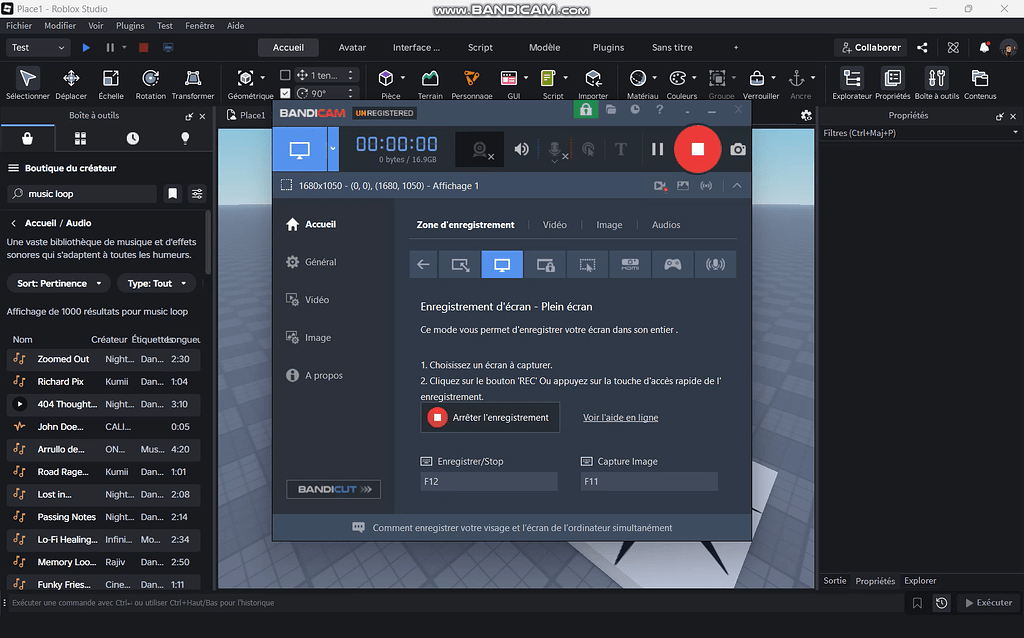Open Voir l'aide en ligne link
This screenshot has height=638, width=1024.
(x=620, y=417)
